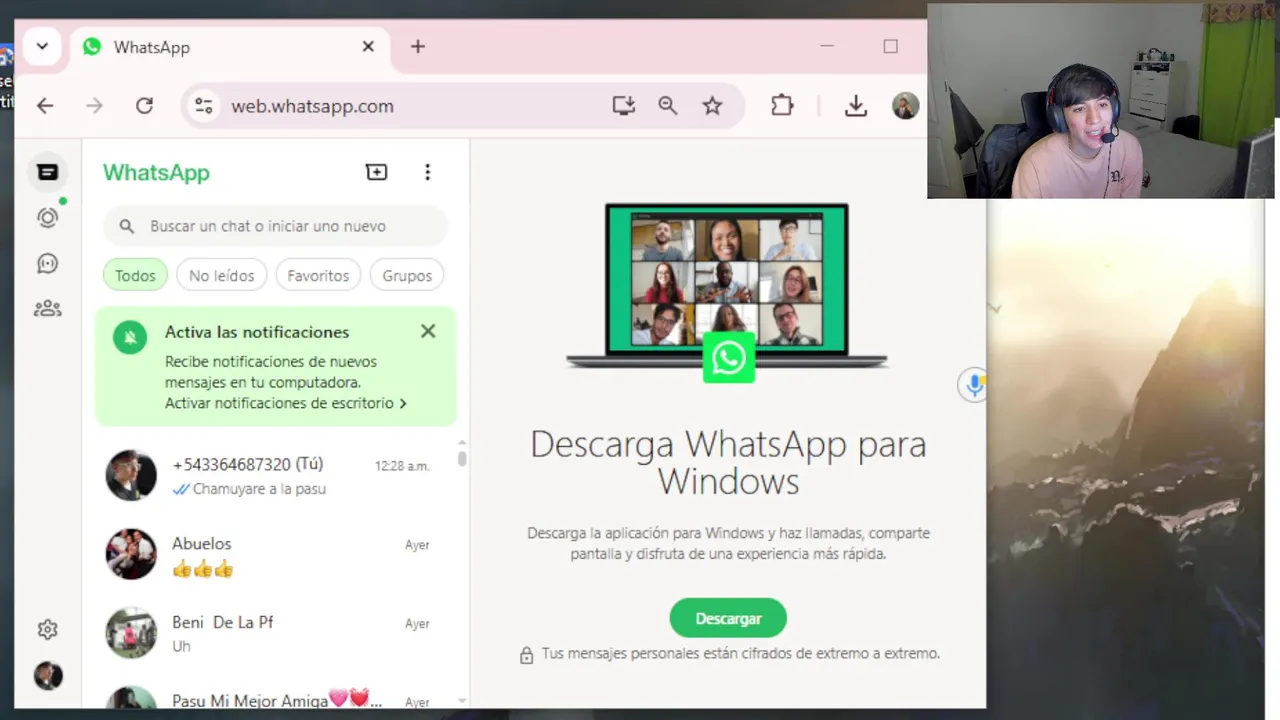The height and width of the screenshot is (720, 1280).
Task: Open the three-dot WhatsApp menu
Action: [427, 172]
